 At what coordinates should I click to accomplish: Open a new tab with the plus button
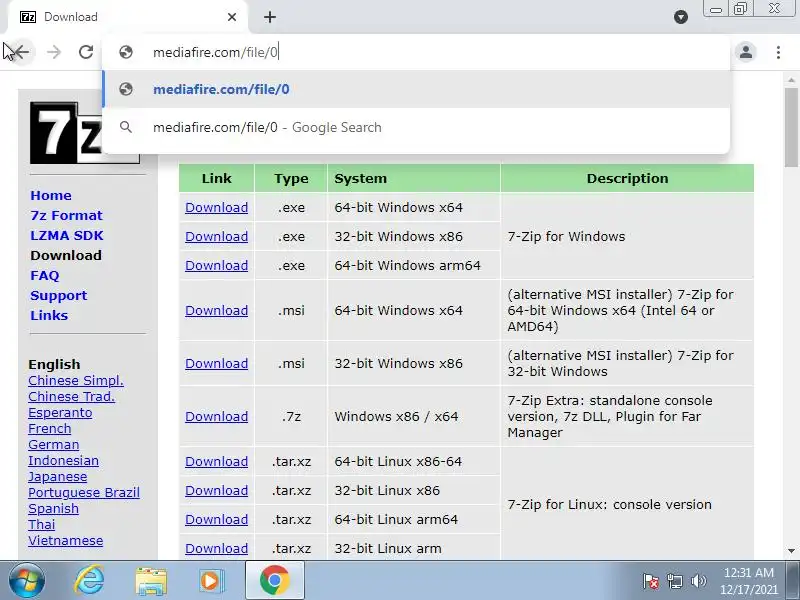tap(270, 17)
